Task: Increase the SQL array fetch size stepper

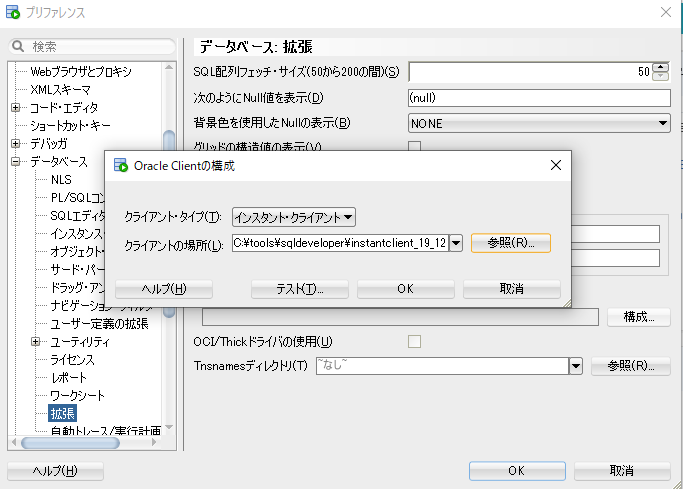Action: click(x=660, y=67)
